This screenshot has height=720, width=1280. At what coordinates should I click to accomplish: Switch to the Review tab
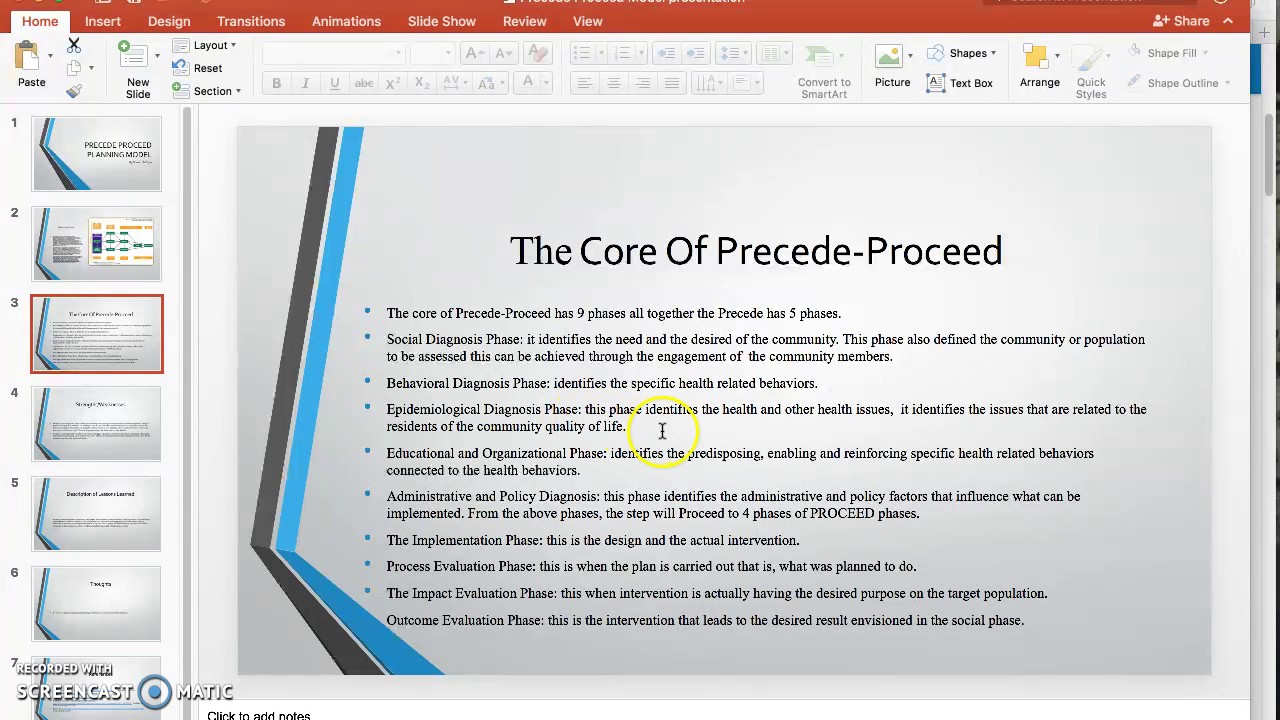[525, 21]
